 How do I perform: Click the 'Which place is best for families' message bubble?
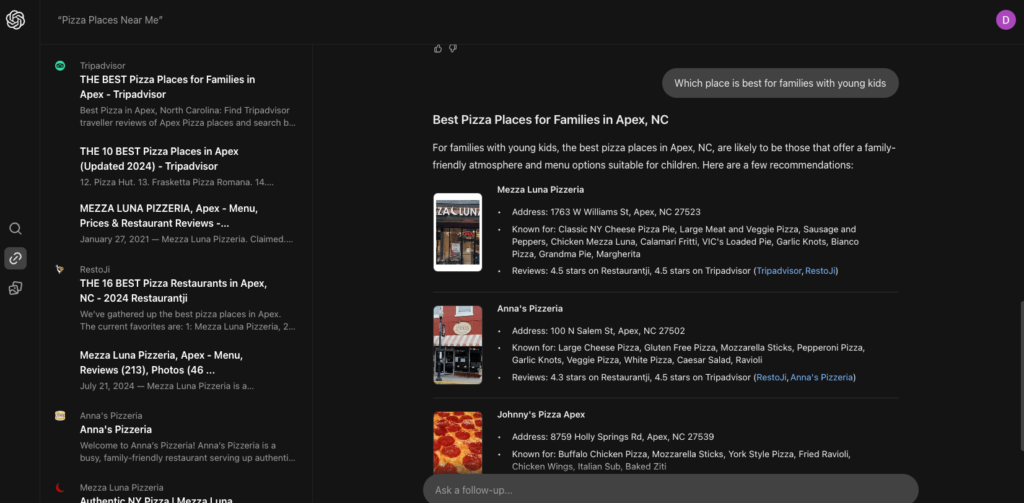[x=780, y=83]
